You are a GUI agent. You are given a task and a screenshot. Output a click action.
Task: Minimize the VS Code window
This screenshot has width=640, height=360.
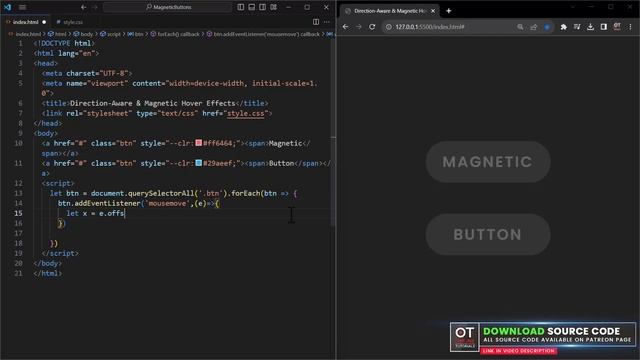289,7
